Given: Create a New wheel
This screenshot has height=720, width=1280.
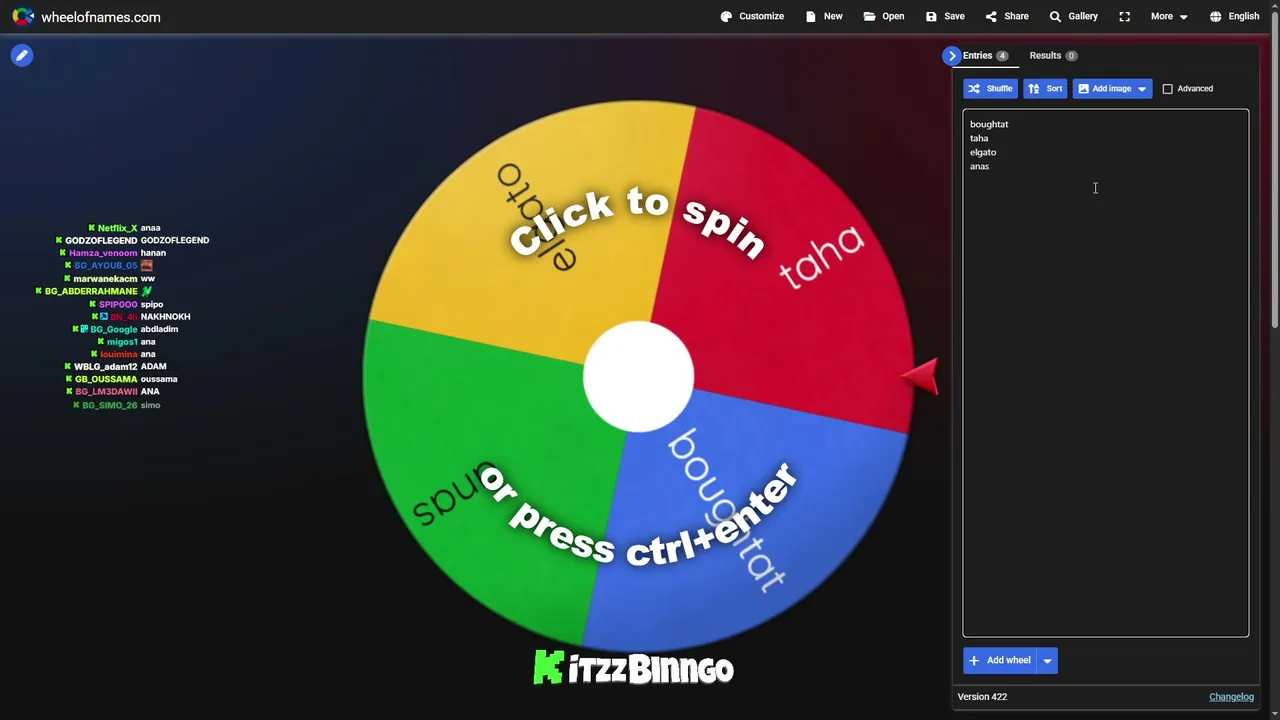Looking at the screenshot, I should pyautogui.click(x=824, y=16).
